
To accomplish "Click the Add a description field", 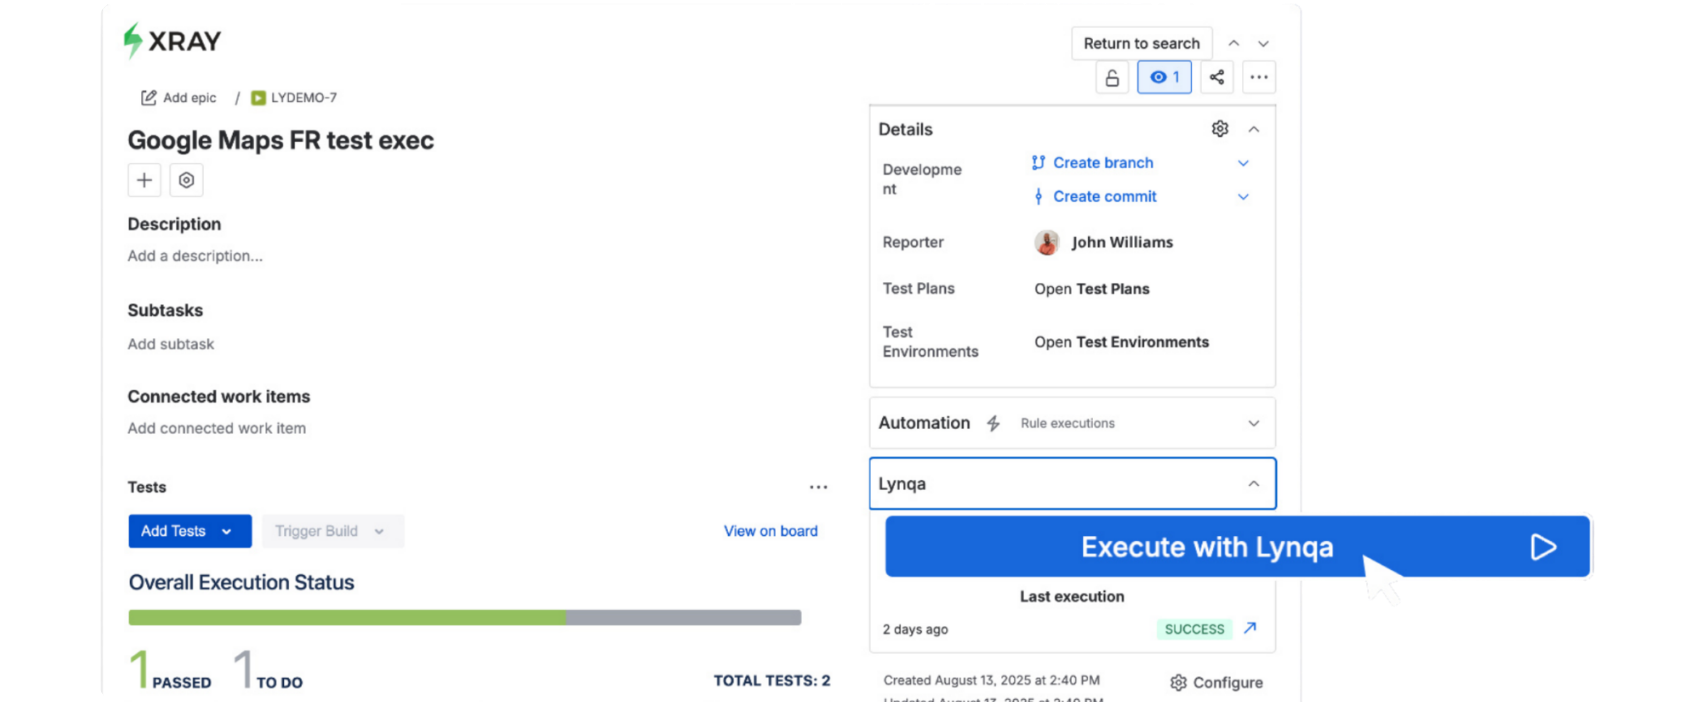I will point(195,256).
